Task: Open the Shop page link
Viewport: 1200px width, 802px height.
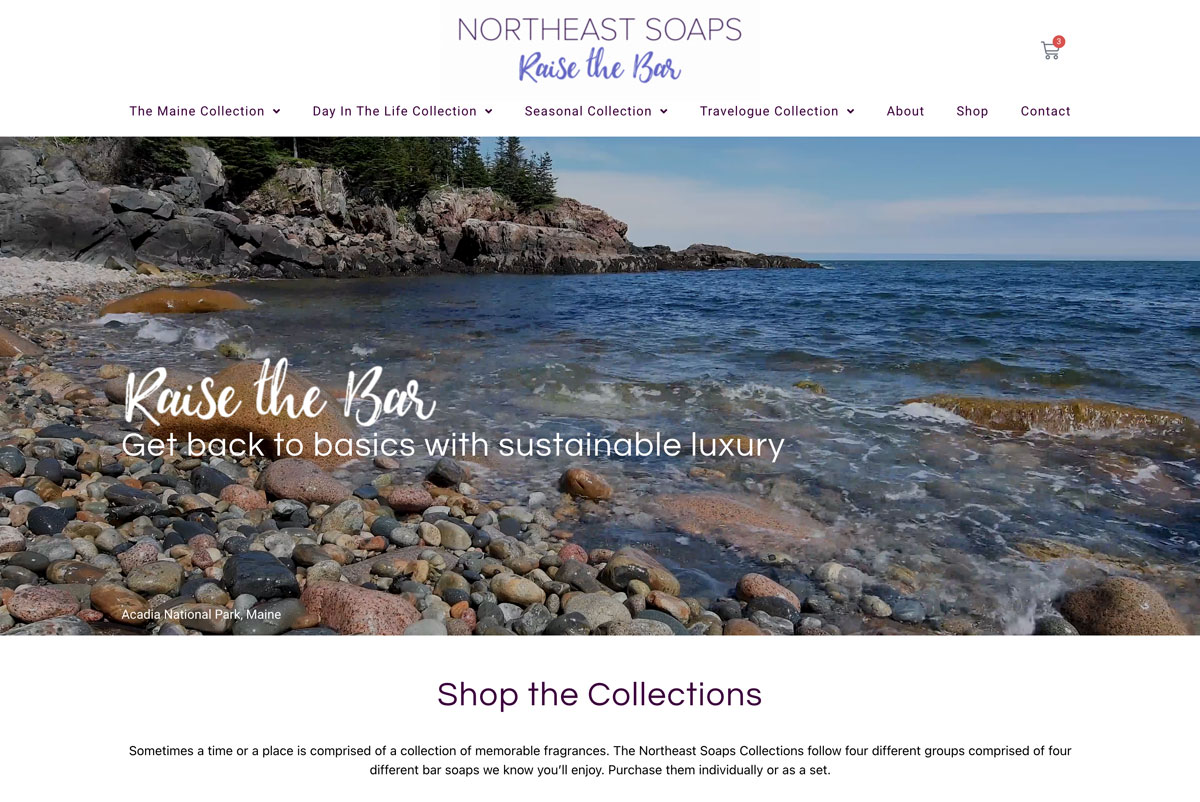Action: (x=972, y=111)
